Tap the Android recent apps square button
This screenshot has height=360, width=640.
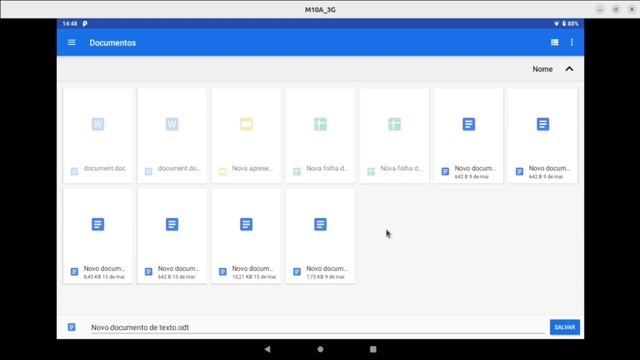373,349
